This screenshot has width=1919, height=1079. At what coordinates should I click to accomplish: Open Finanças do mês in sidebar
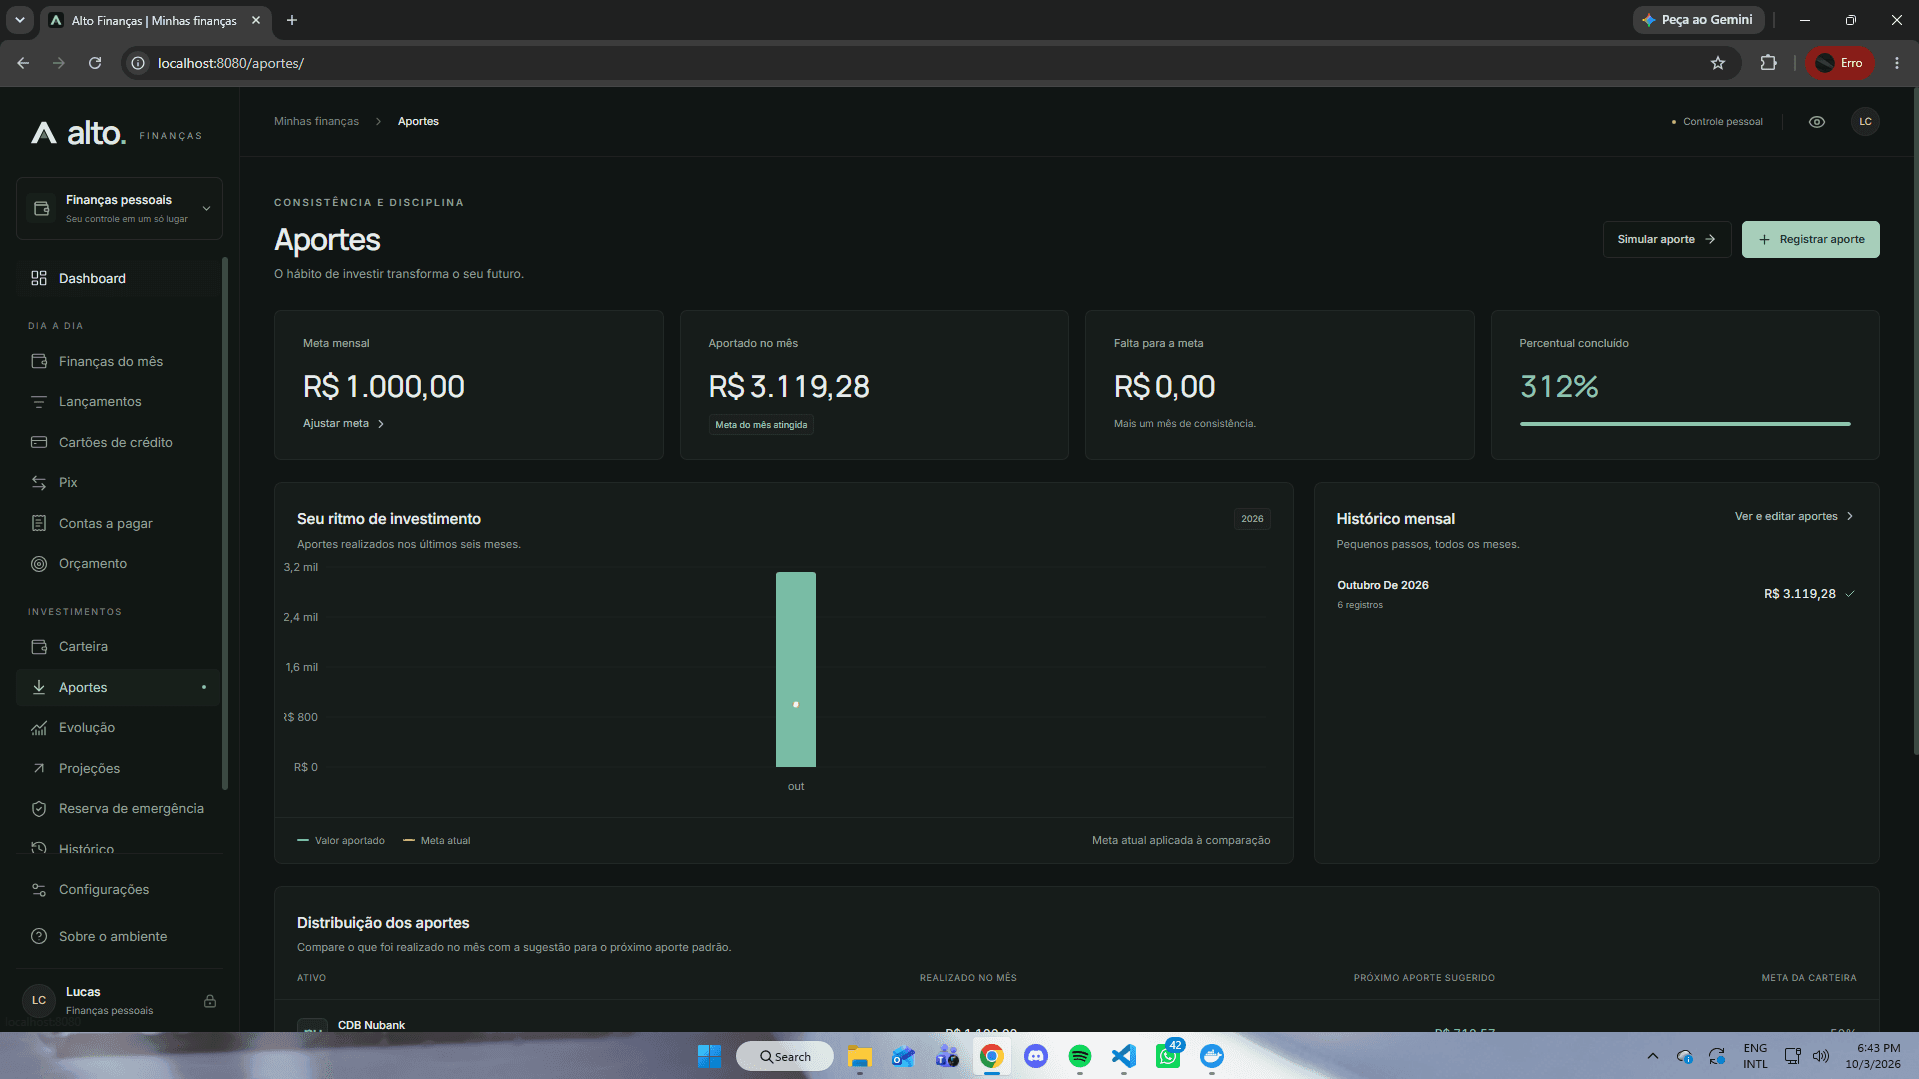(118, 361)
